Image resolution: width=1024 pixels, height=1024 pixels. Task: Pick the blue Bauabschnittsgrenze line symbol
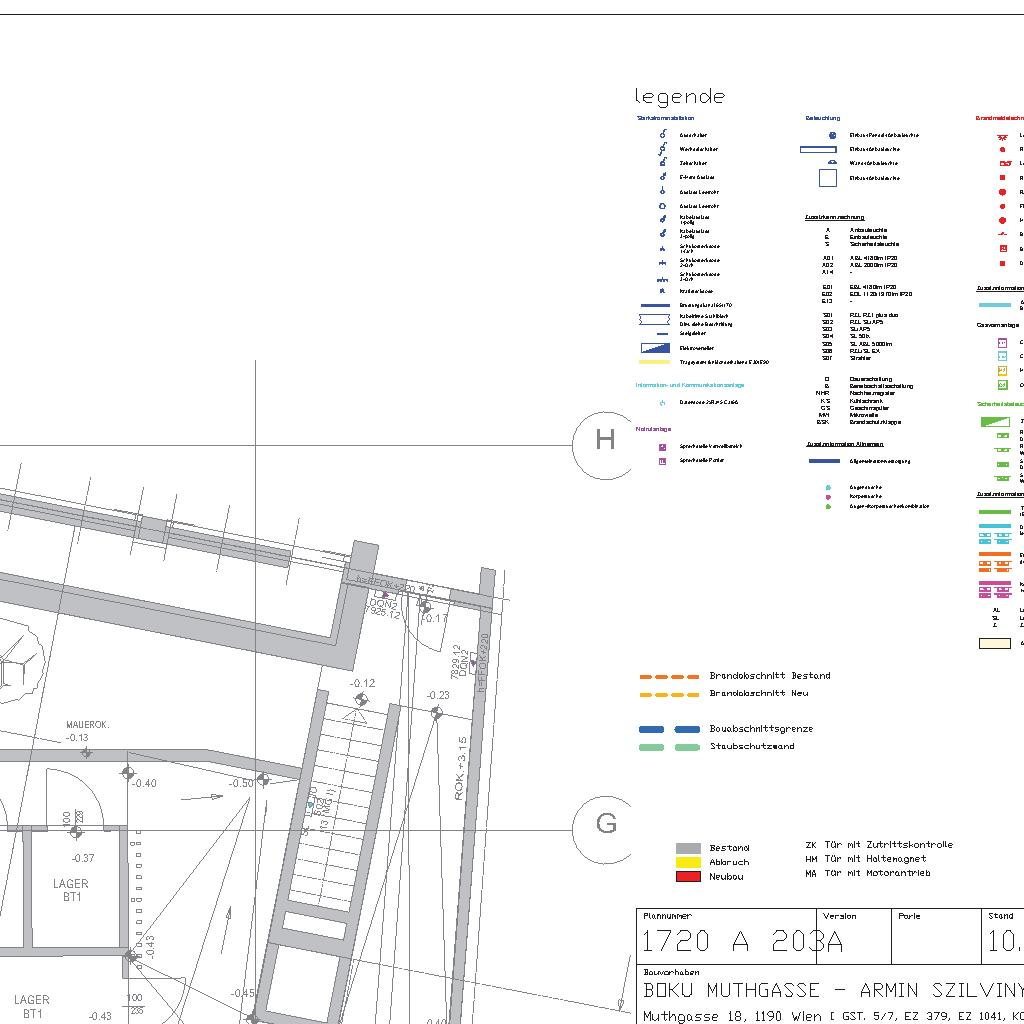click(669, 729)
